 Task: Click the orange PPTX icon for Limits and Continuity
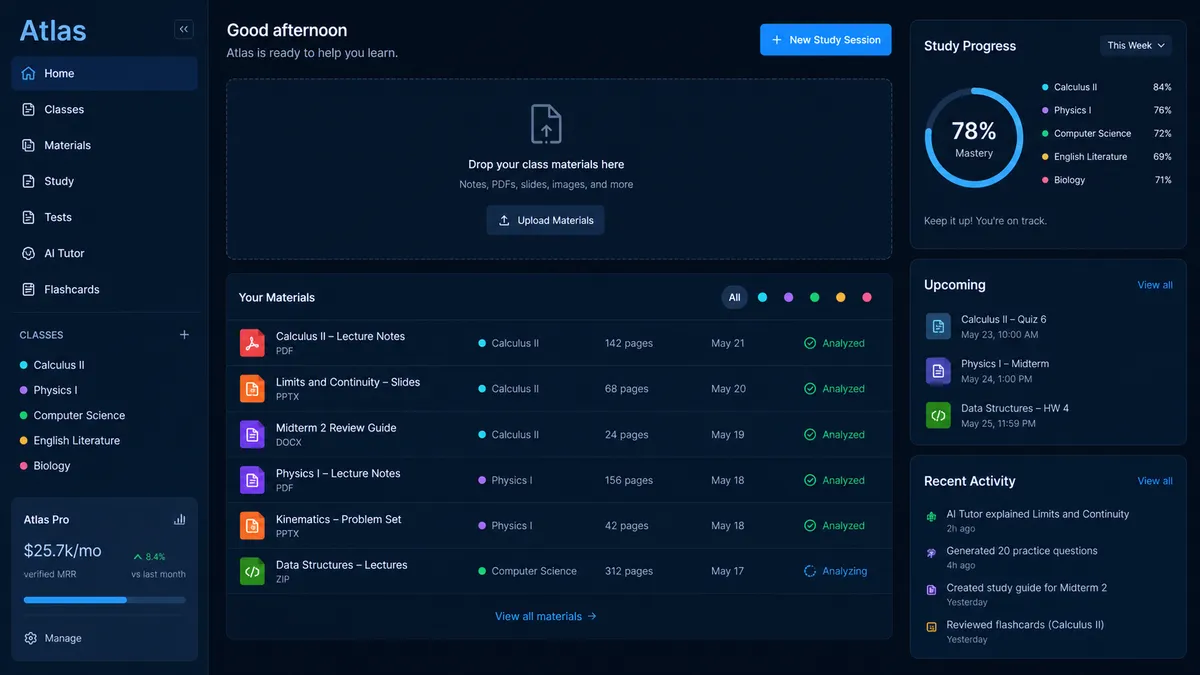tap(252, 389)
